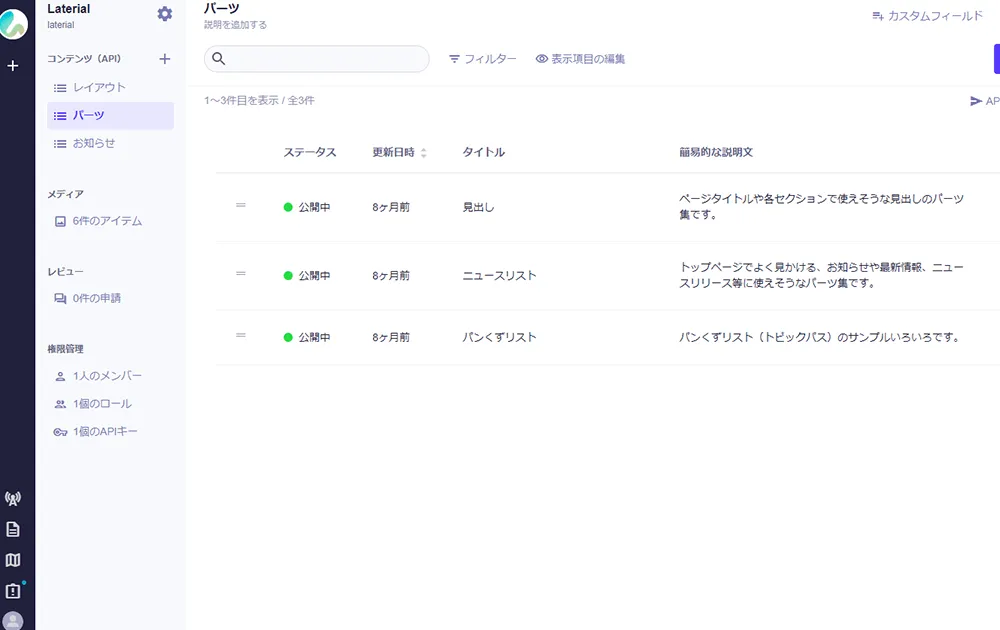Sort by 更新日時 column arrows
The image size is (1000, 630).
pos(423,153)
